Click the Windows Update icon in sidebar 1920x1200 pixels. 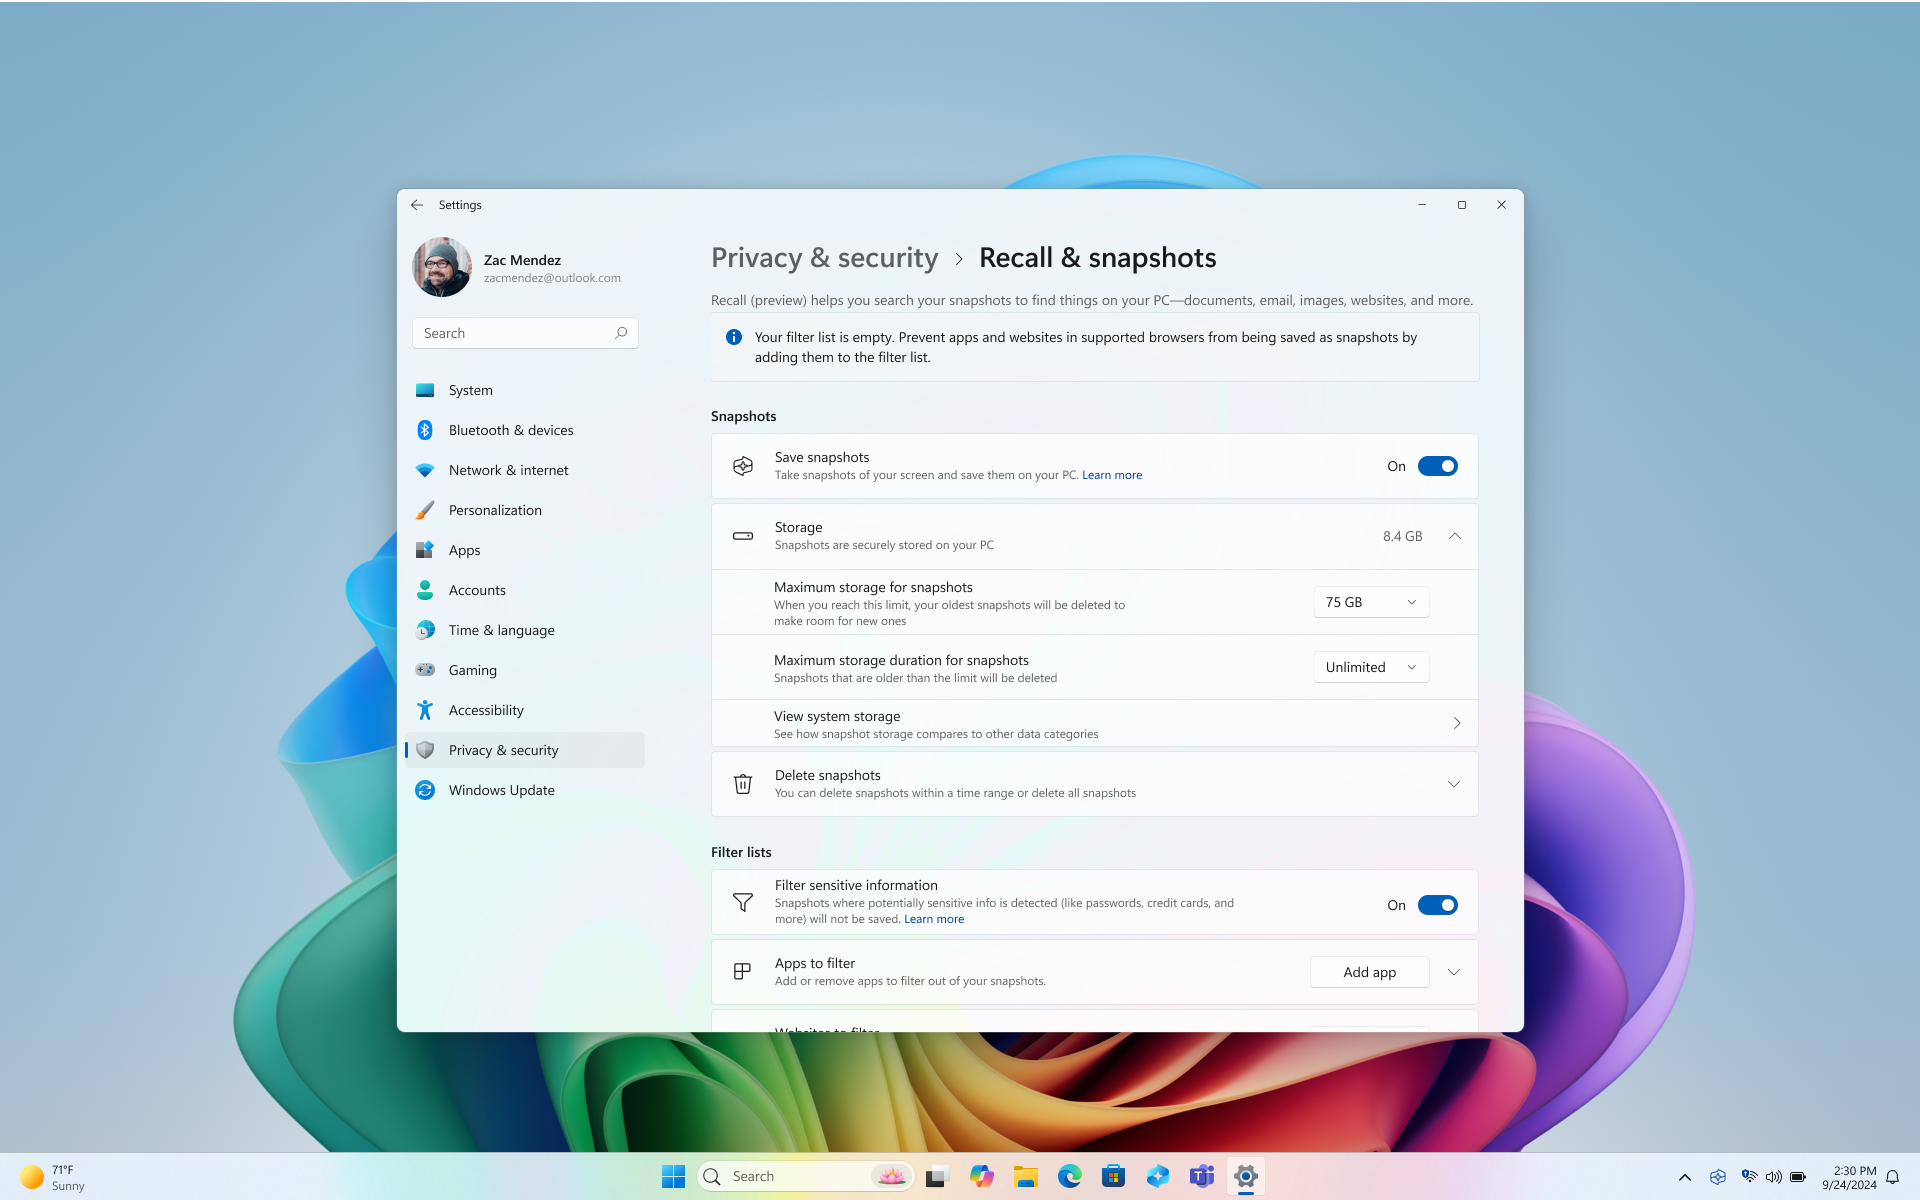424,789
